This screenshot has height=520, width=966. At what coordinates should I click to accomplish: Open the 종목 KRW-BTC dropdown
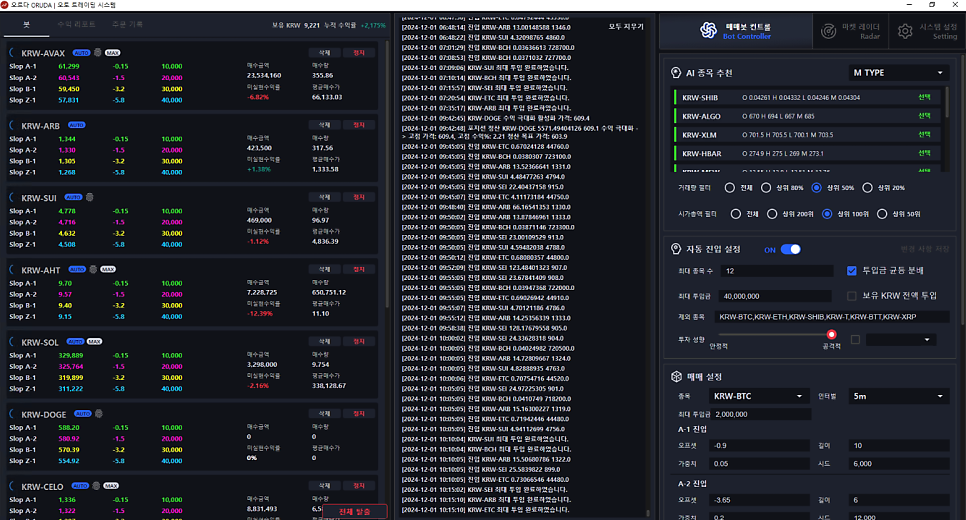[758, 396]
